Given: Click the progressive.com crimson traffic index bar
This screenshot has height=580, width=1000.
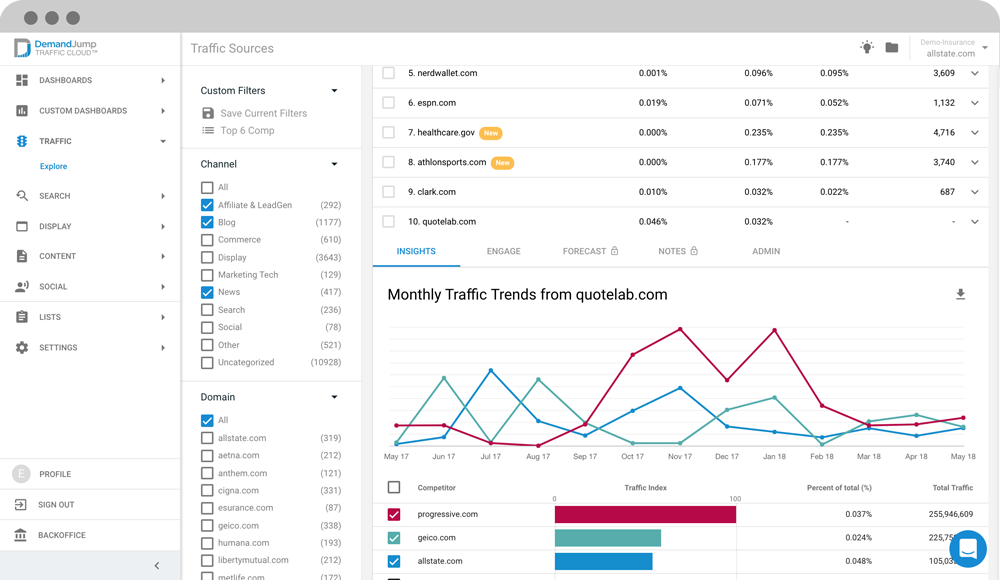Looking at the screenshot, I should 645,514.
